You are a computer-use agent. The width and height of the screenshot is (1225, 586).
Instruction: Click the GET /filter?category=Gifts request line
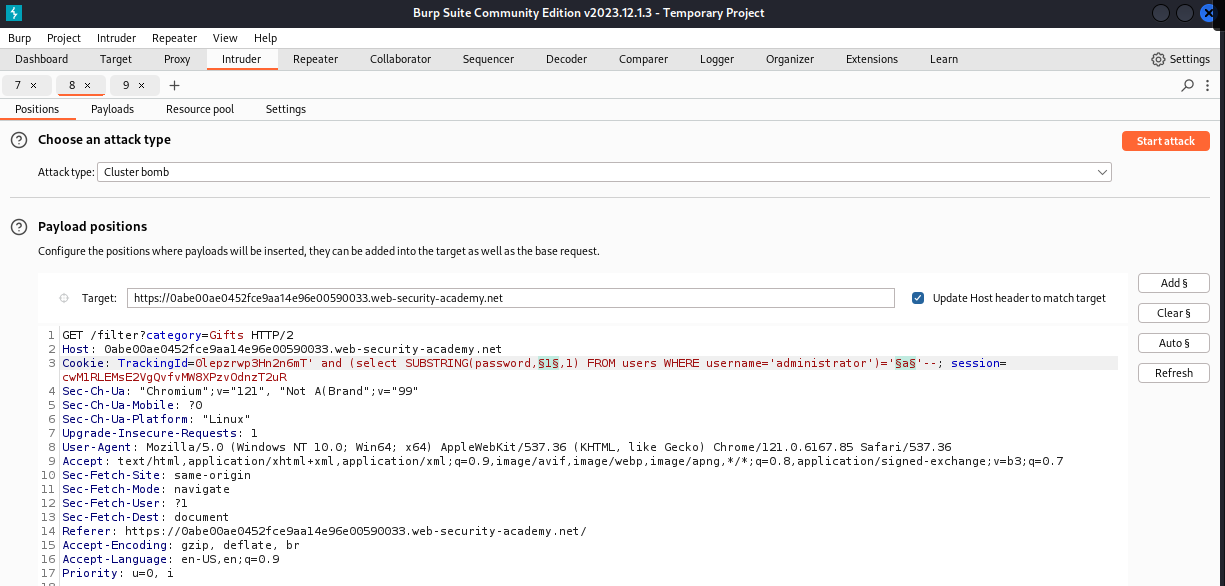point(179,335)
